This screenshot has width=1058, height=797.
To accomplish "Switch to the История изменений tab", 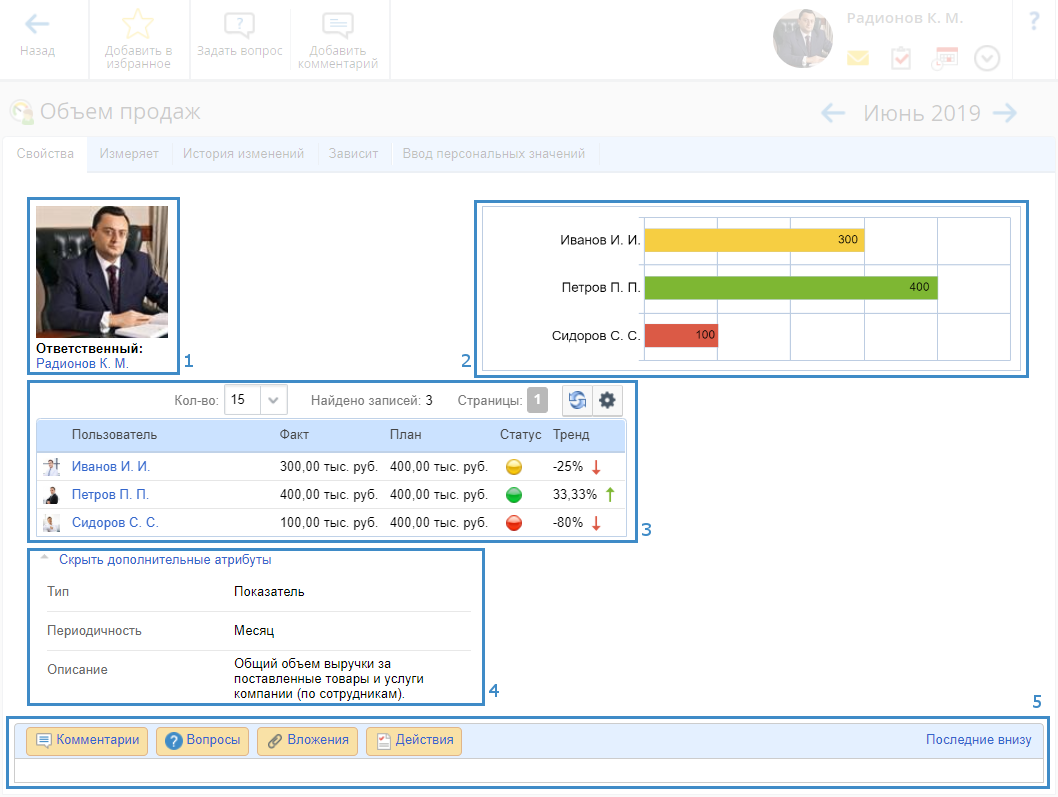I will click(x=243, y=154).
